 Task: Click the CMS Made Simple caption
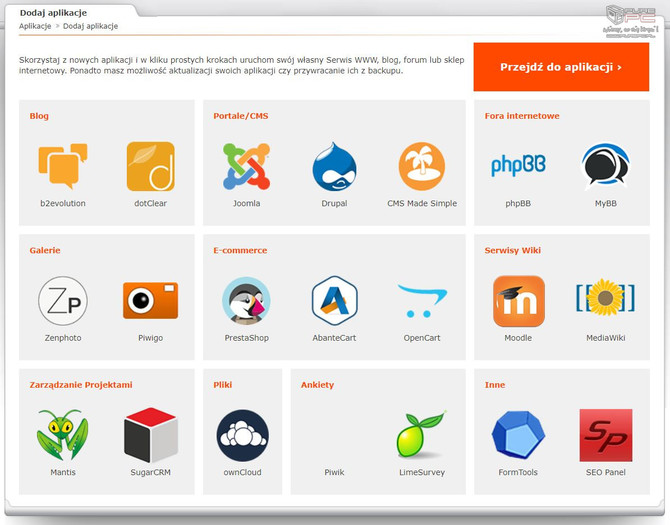422,203
